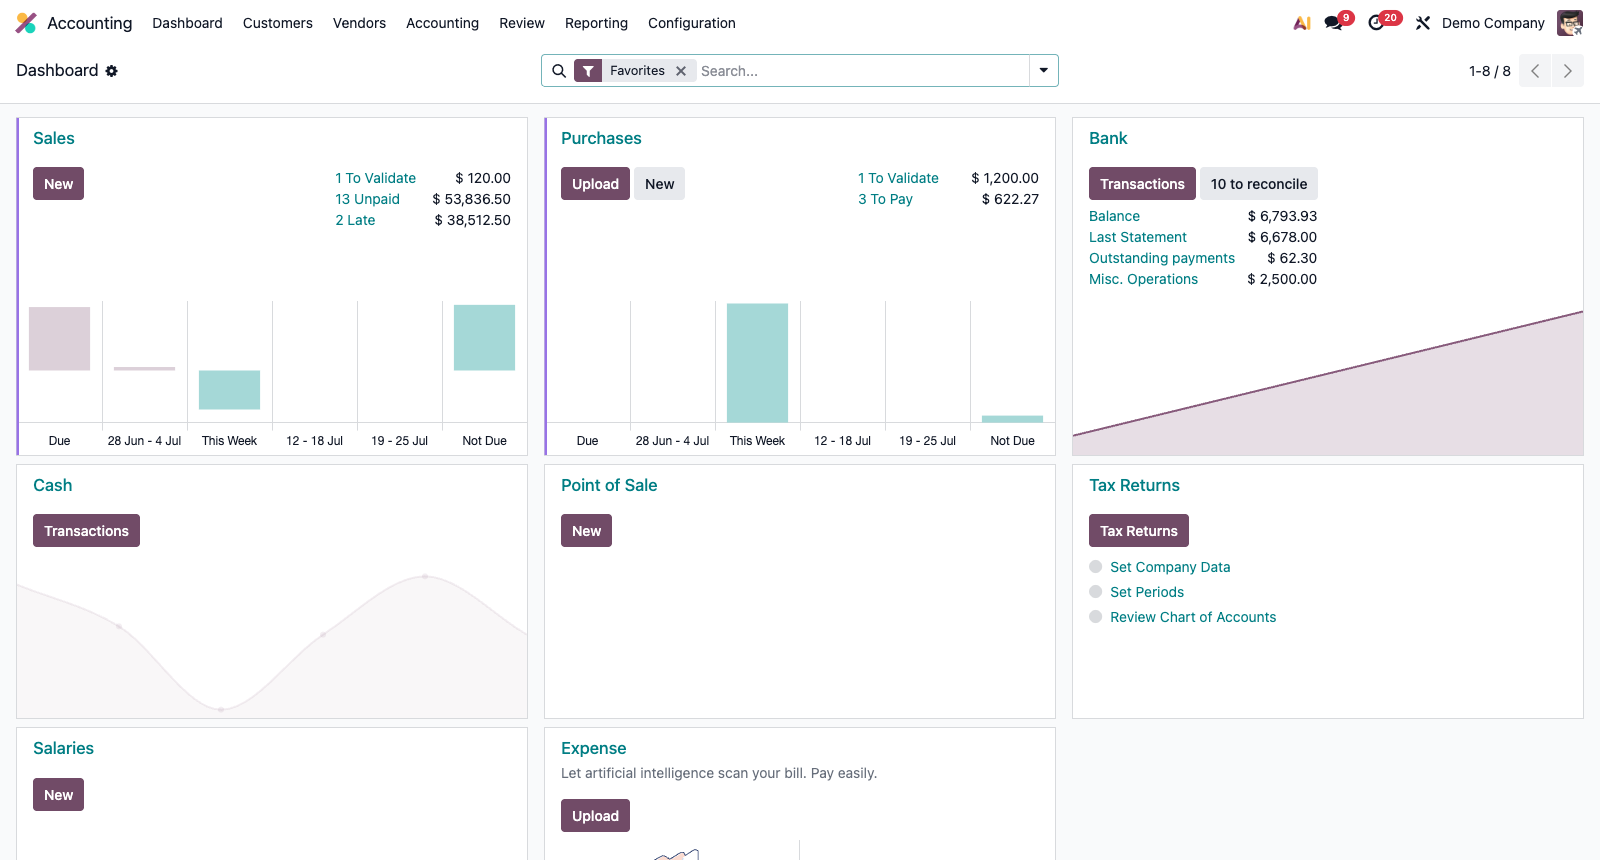Open the AI assistant icon in the navbar
The image size is (1600, 860).
pos(1302,23)
